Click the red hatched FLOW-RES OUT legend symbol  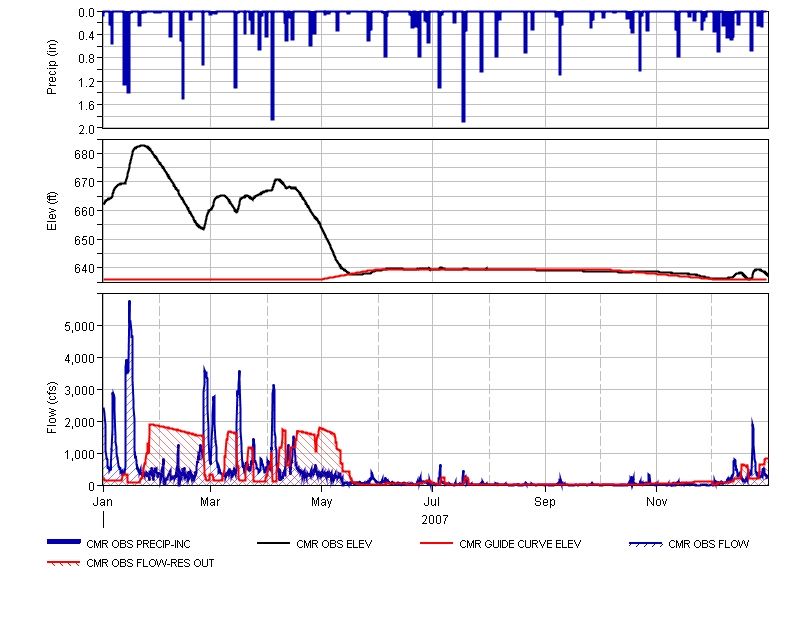click(66, 563)
